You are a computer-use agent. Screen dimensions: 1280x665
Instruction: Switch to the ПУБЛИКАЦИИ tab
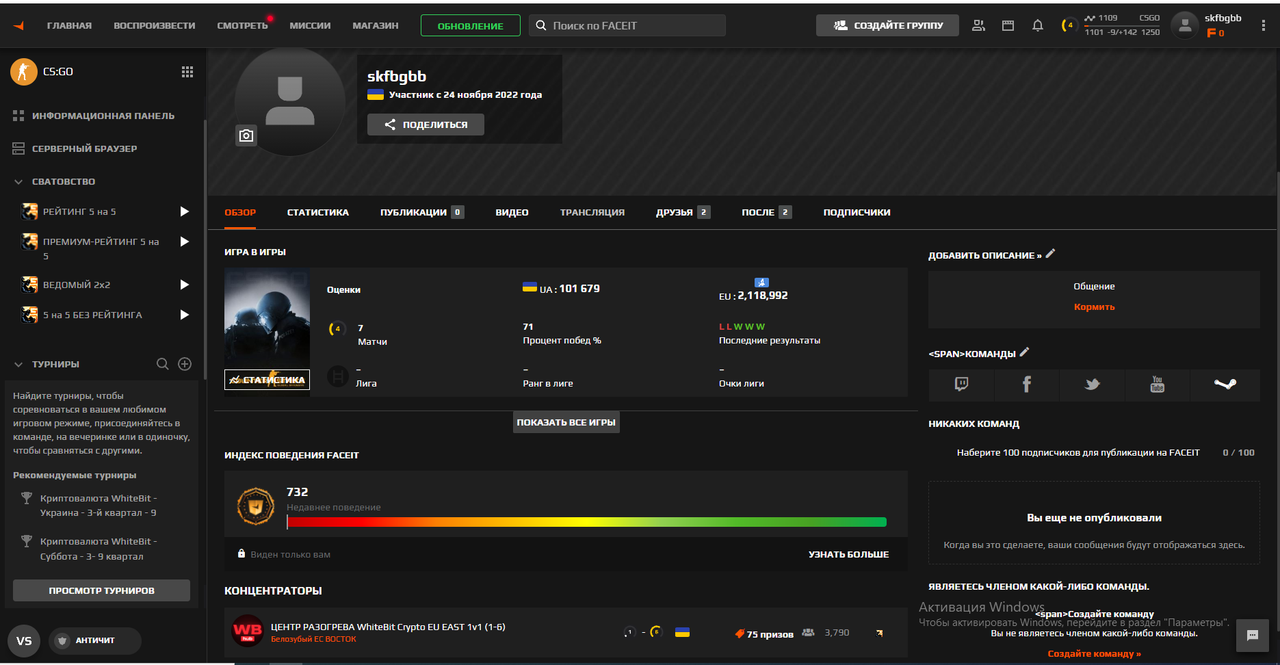tap(421, 212)
